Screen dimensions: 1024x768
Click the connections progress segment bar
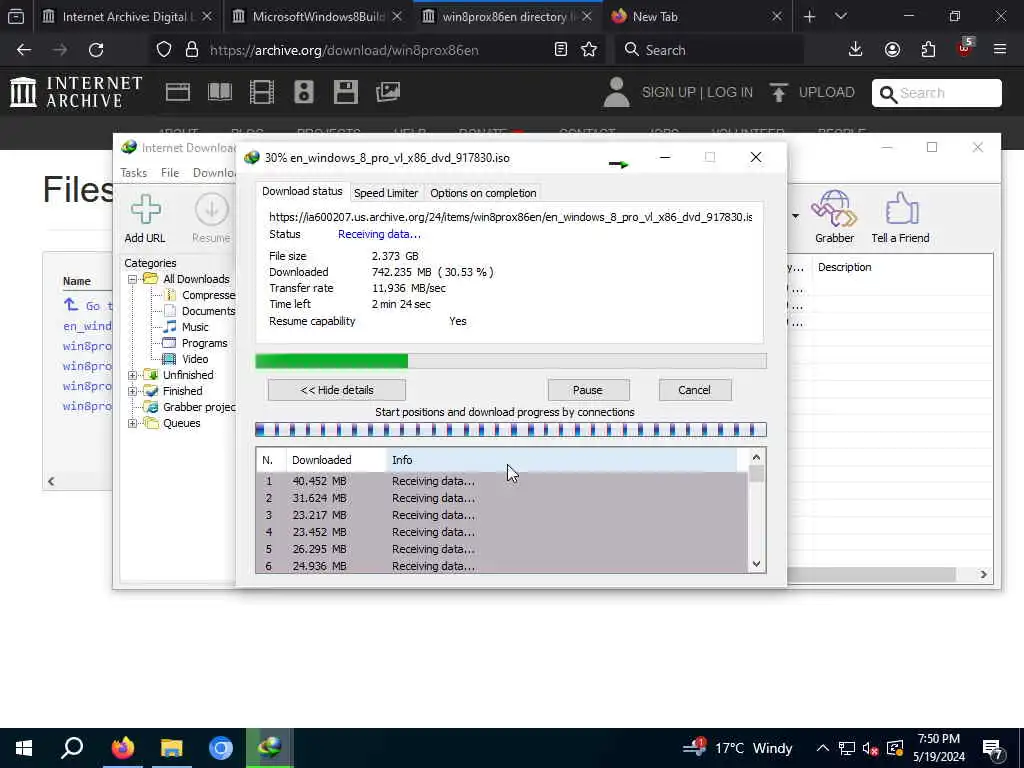(x=511, y=430)
